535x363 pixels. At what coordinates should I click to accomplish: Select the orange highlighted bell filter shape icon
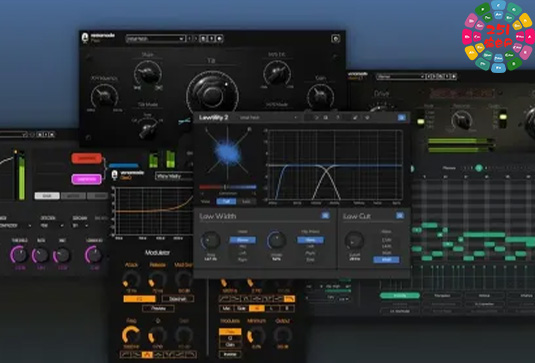[147, 354]
